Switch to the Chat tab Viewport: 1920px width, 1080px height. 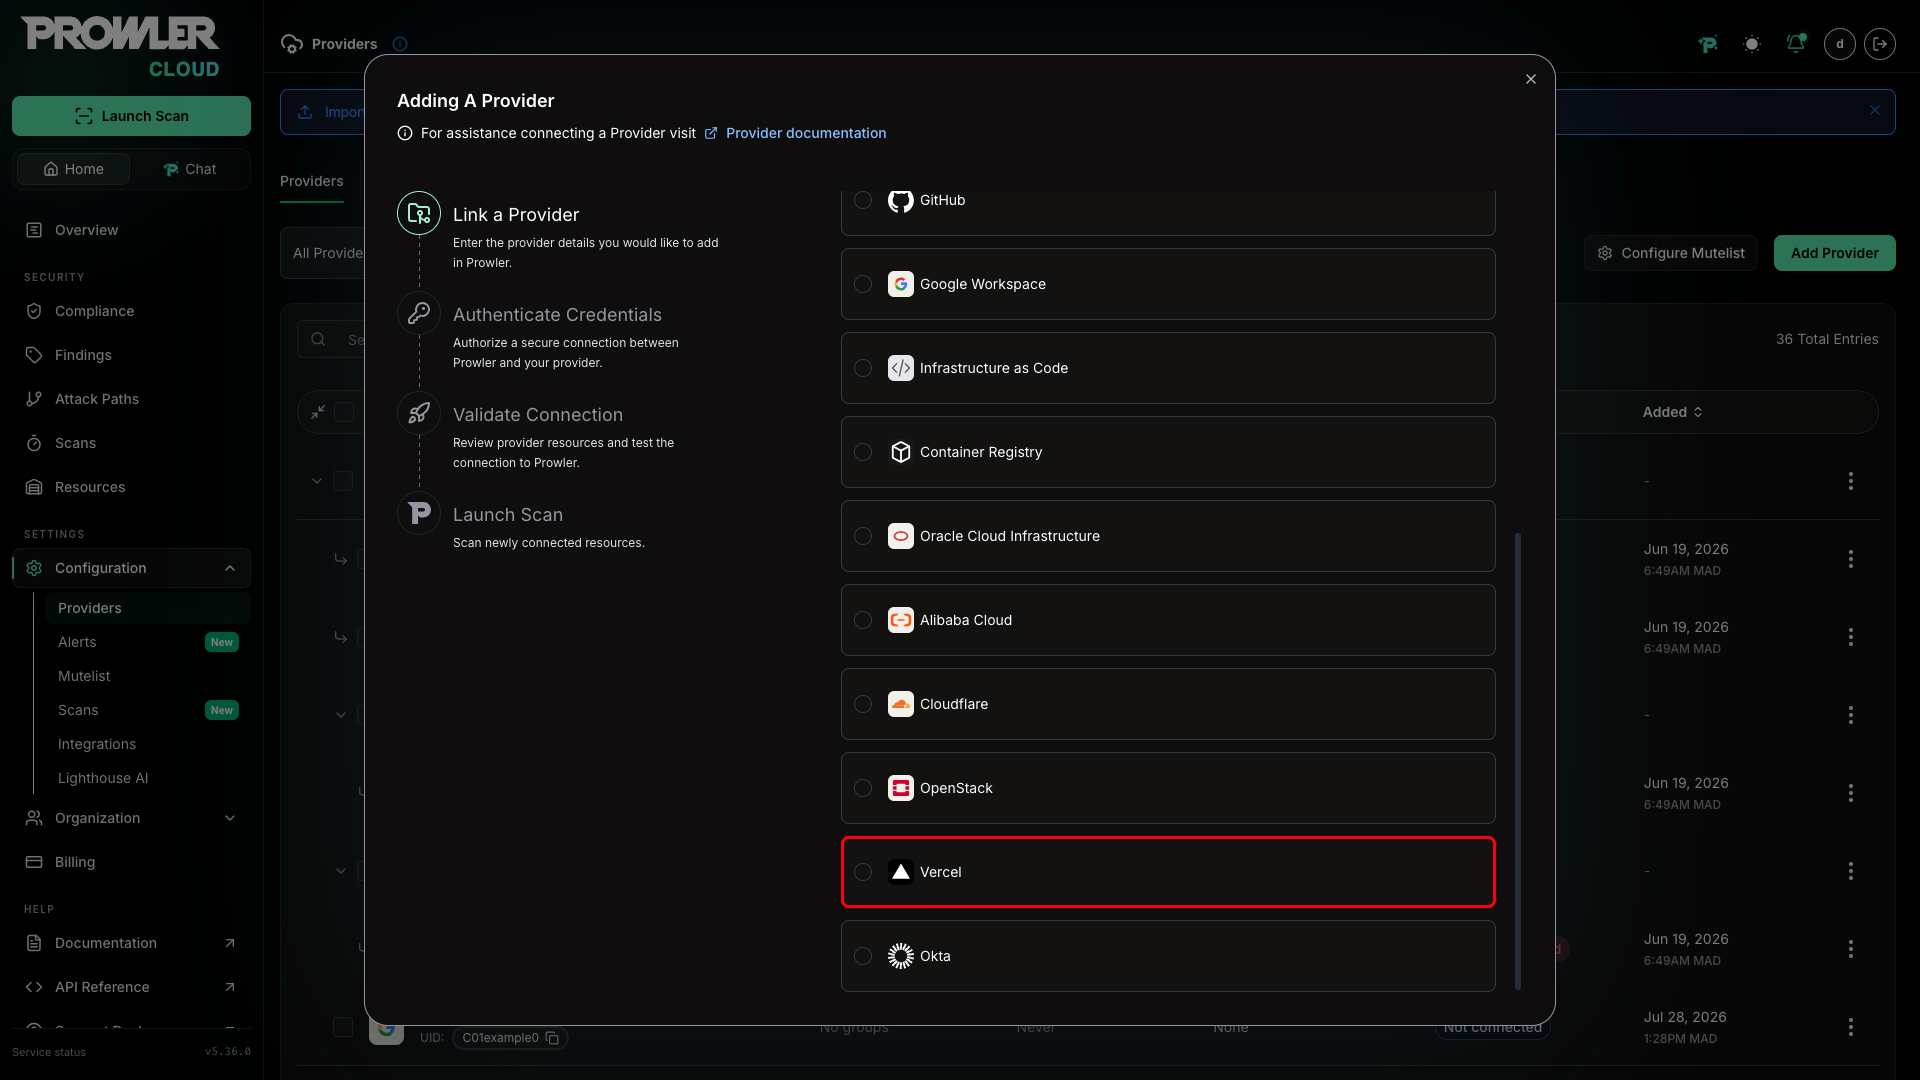coord(190,169)
